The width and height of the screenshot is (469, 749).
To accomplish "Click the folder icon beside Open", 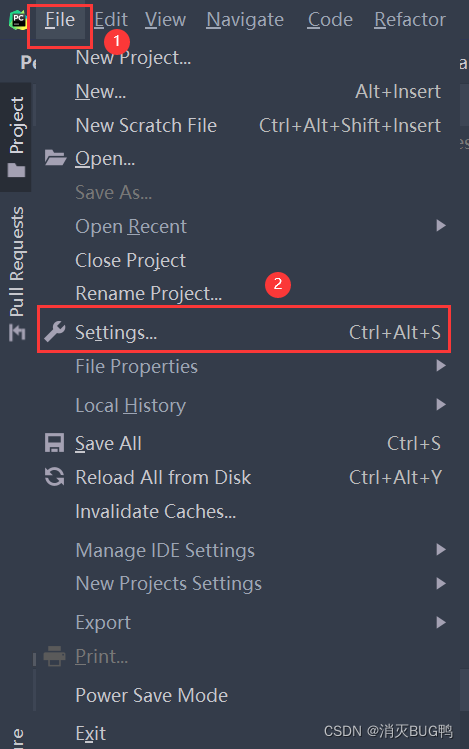I will pos(55,158).
